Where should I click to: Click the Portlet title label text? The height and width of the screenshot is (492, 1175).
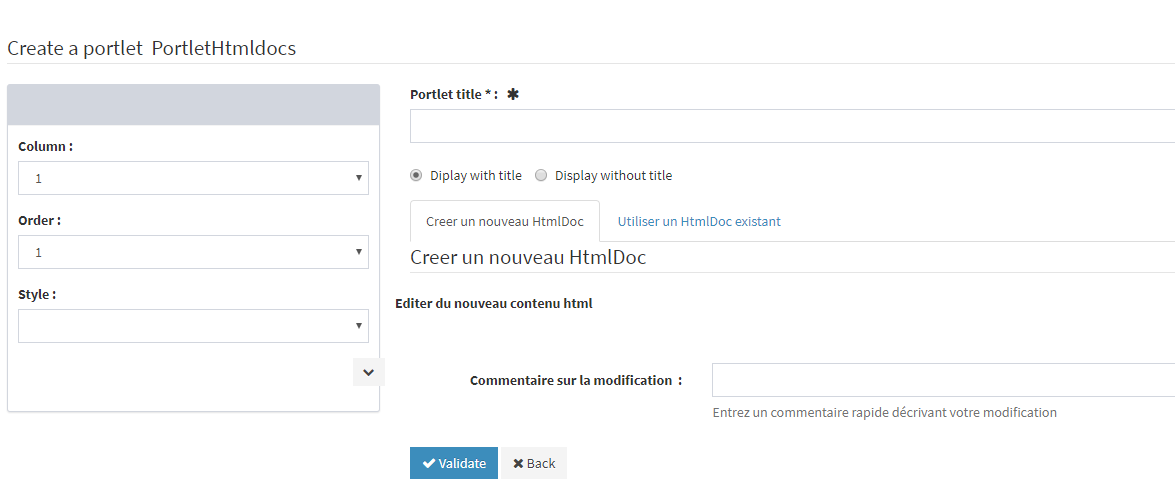click(x=453, y=94)
